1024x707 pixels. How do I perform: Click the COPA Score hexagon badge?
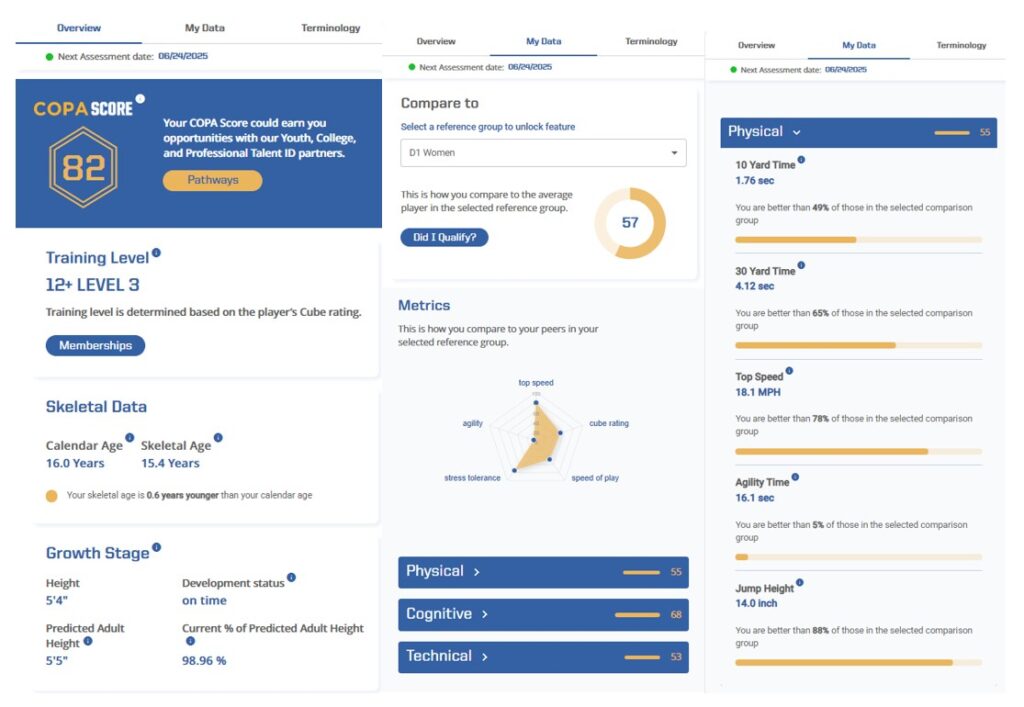point(84,167)
